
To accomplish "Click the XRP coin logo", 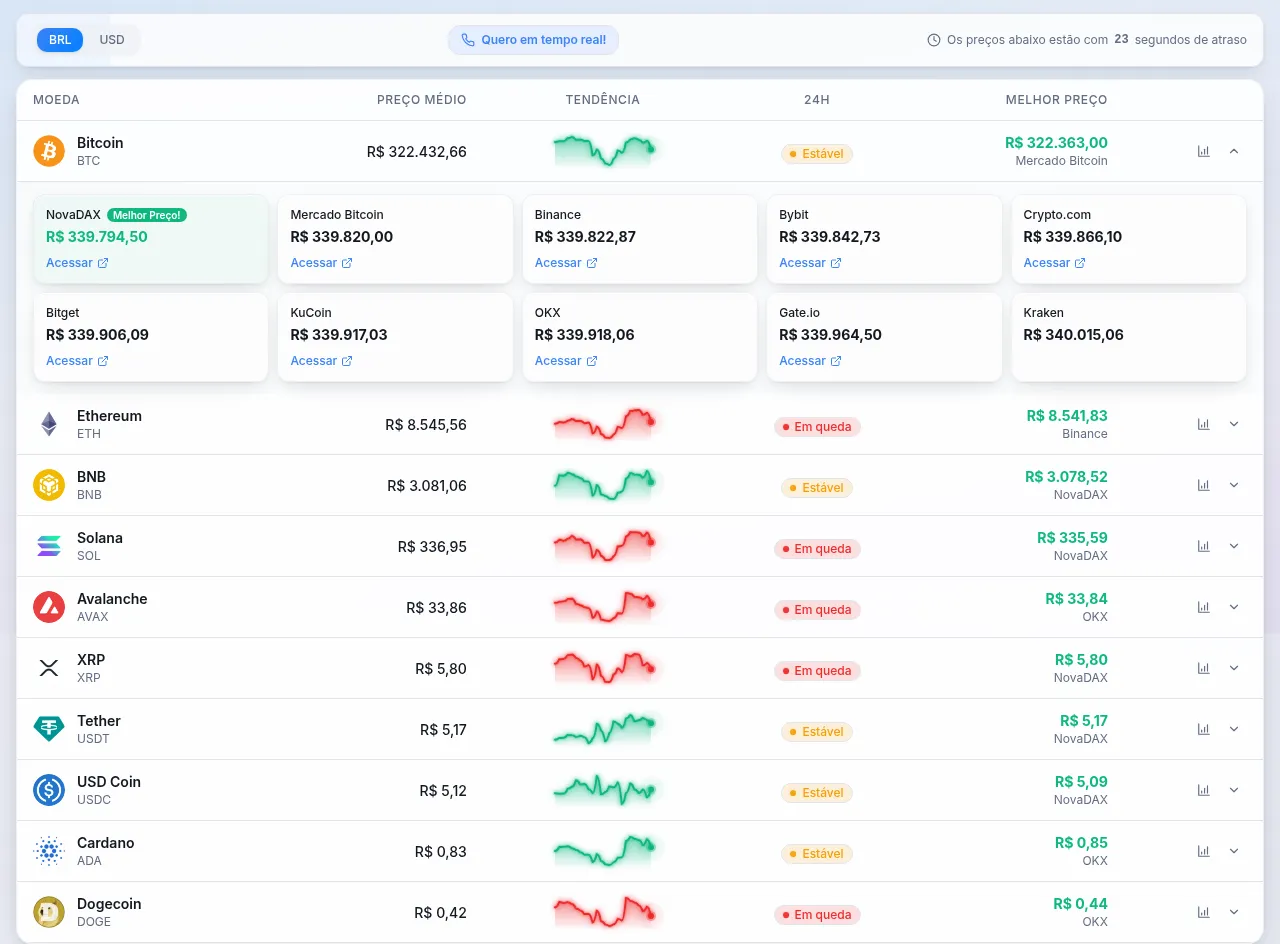I will coord(49,668).
